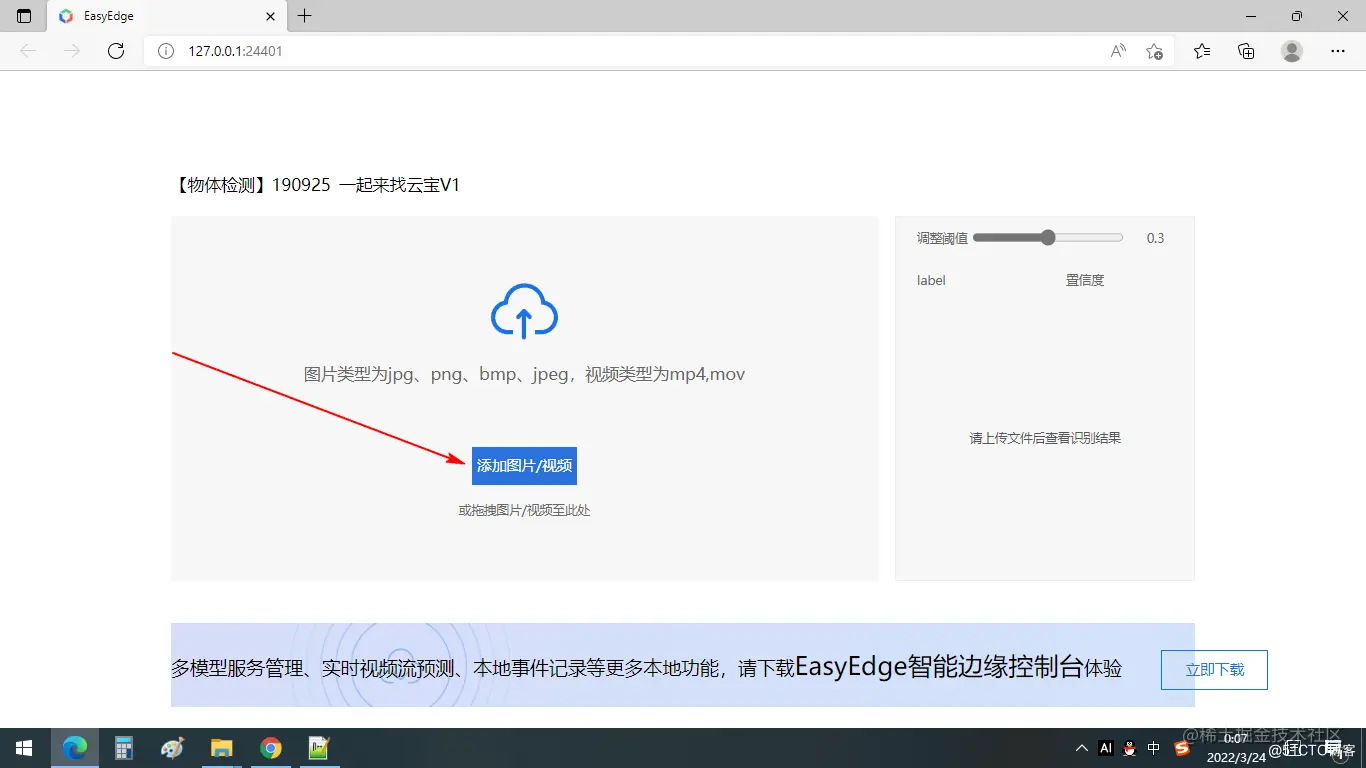This screenshot has width=1366, height=768.
Task: Click the EasyEdge智能边缘控制台 banner text
Action: pos(939,667)
